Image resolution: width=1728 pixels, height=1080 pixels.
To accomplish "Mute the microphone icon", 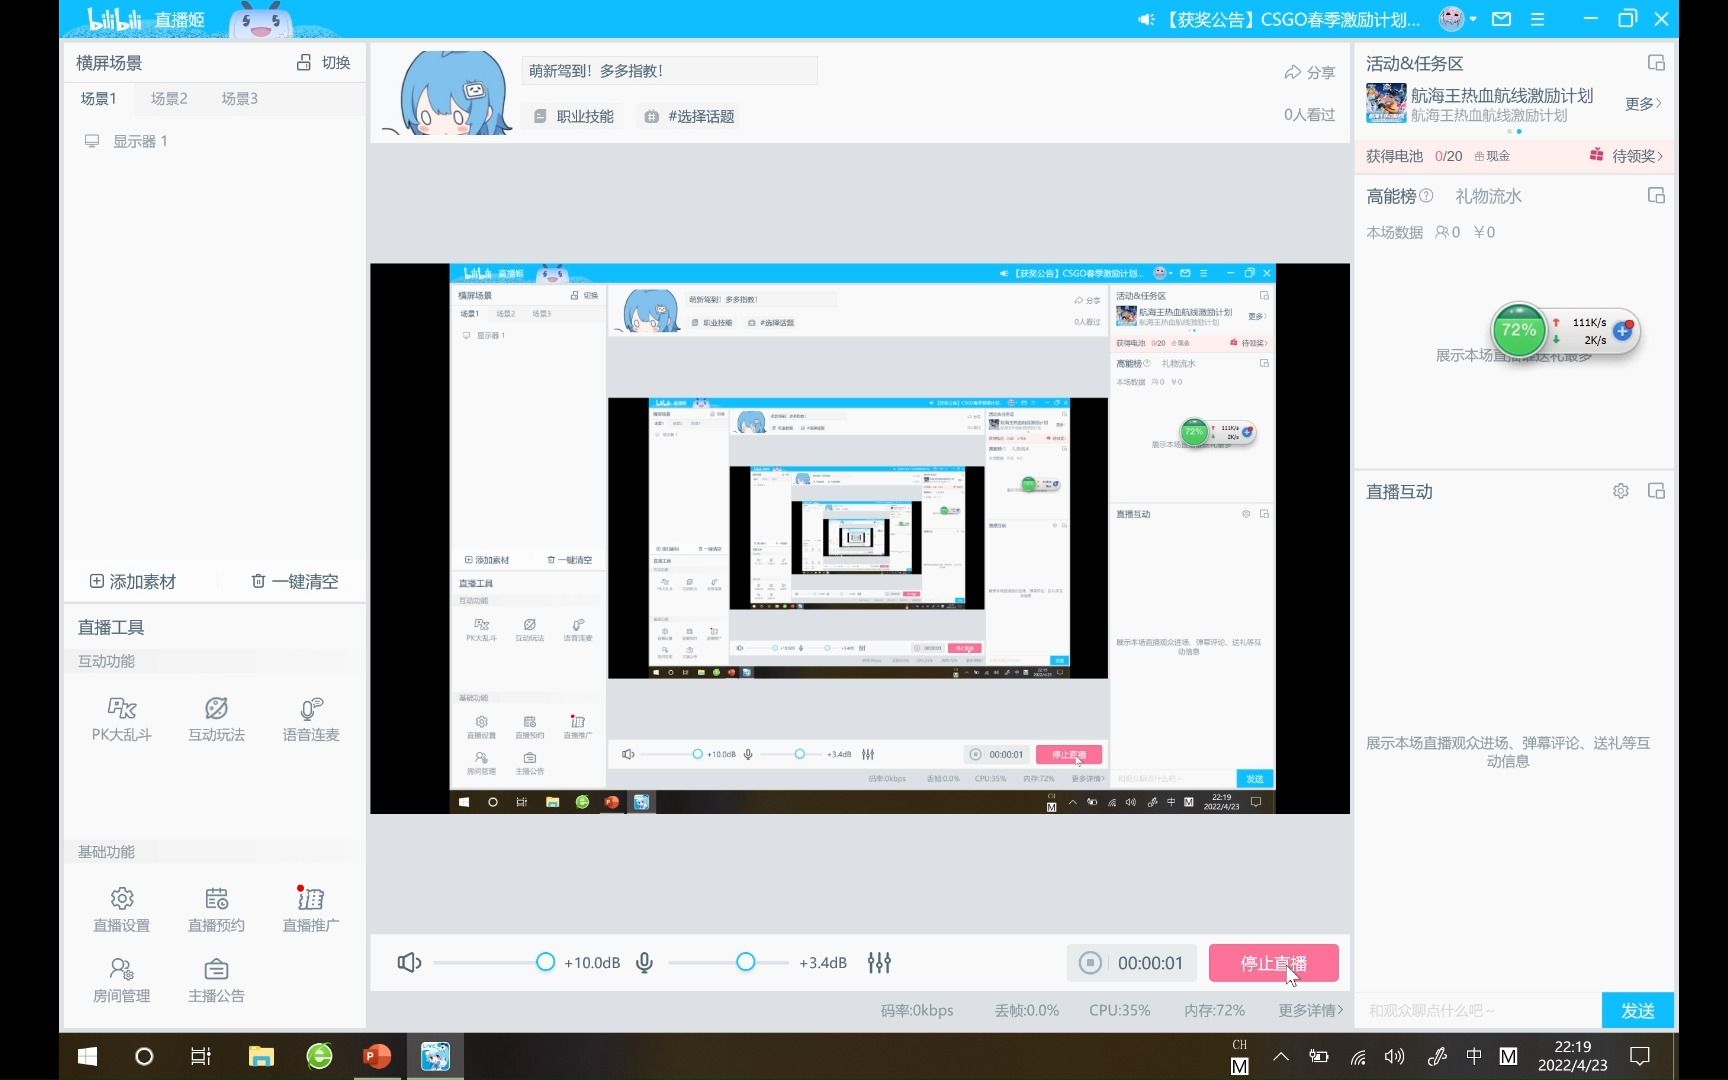I will click(645, 962).
